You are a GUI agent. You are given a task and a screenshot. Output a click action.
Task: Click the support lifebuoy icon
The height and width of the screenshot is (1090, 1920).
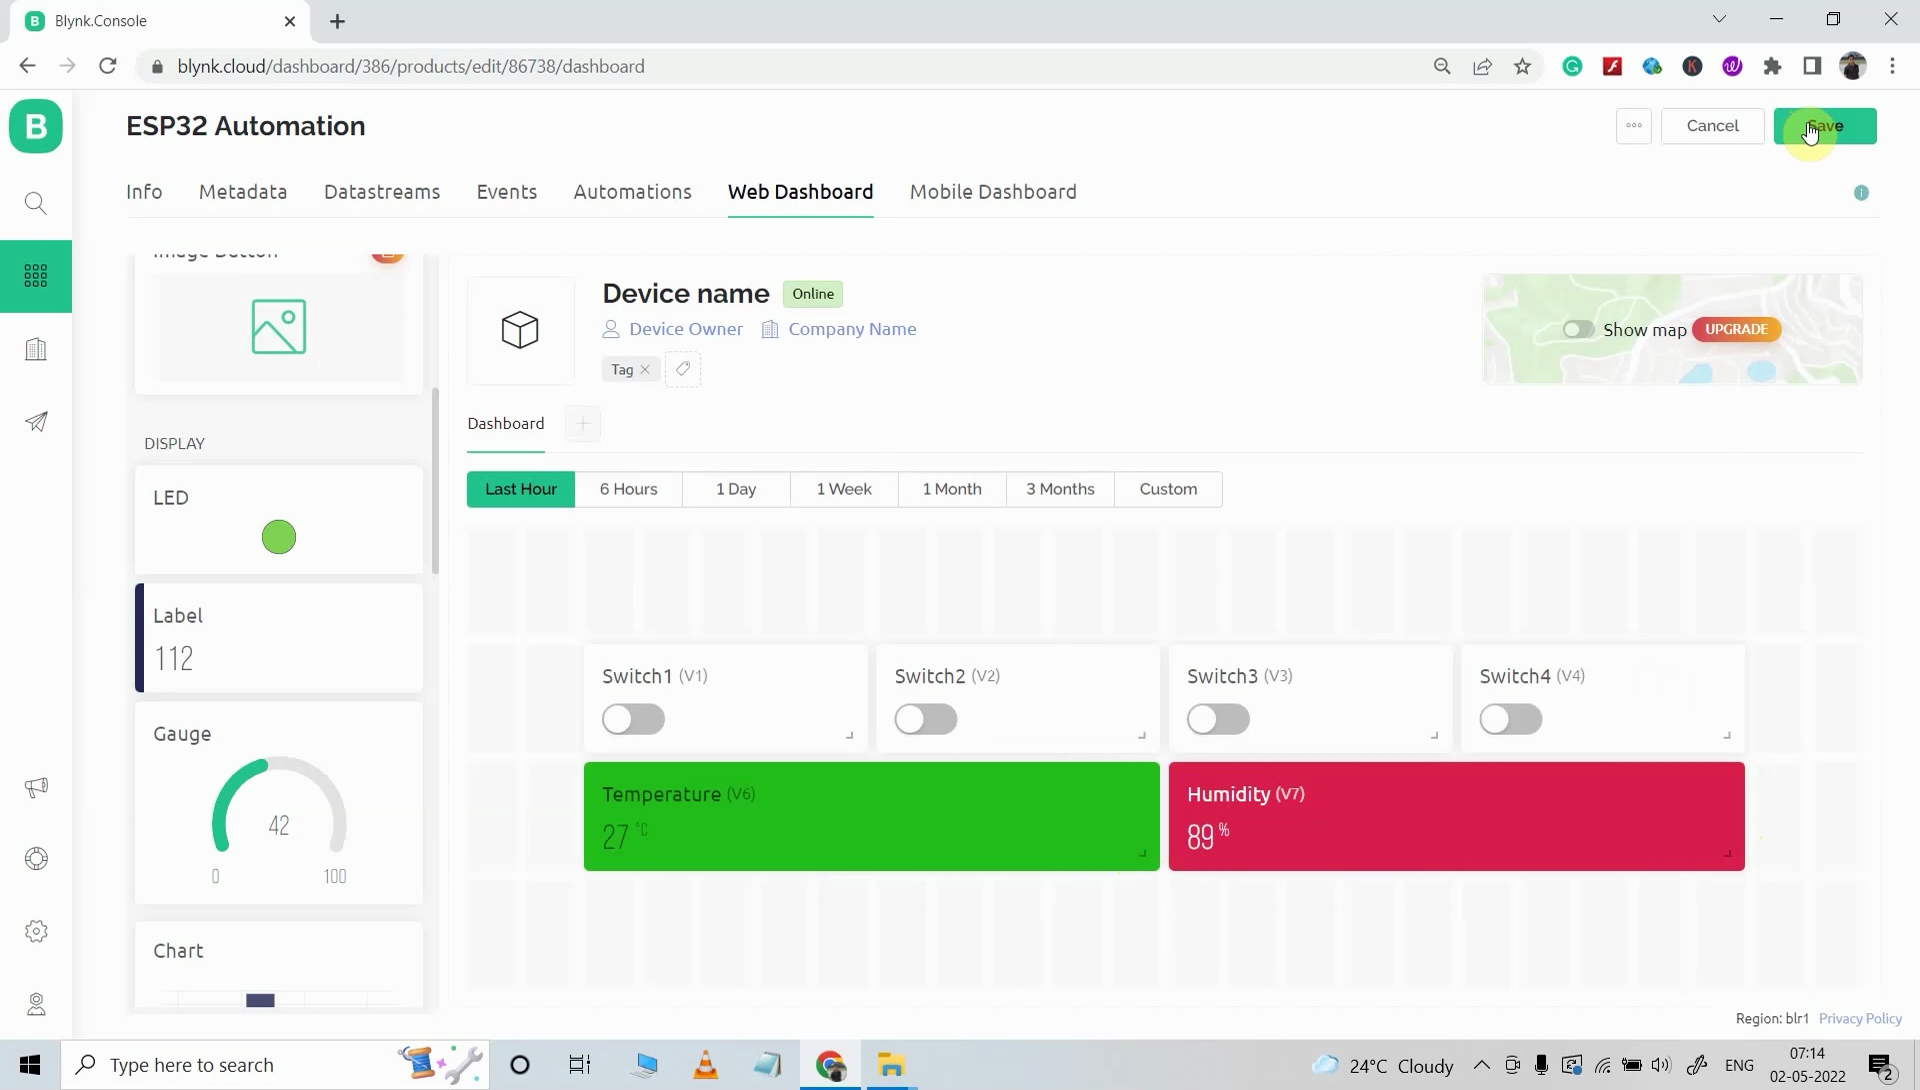(x=36, y=858)
